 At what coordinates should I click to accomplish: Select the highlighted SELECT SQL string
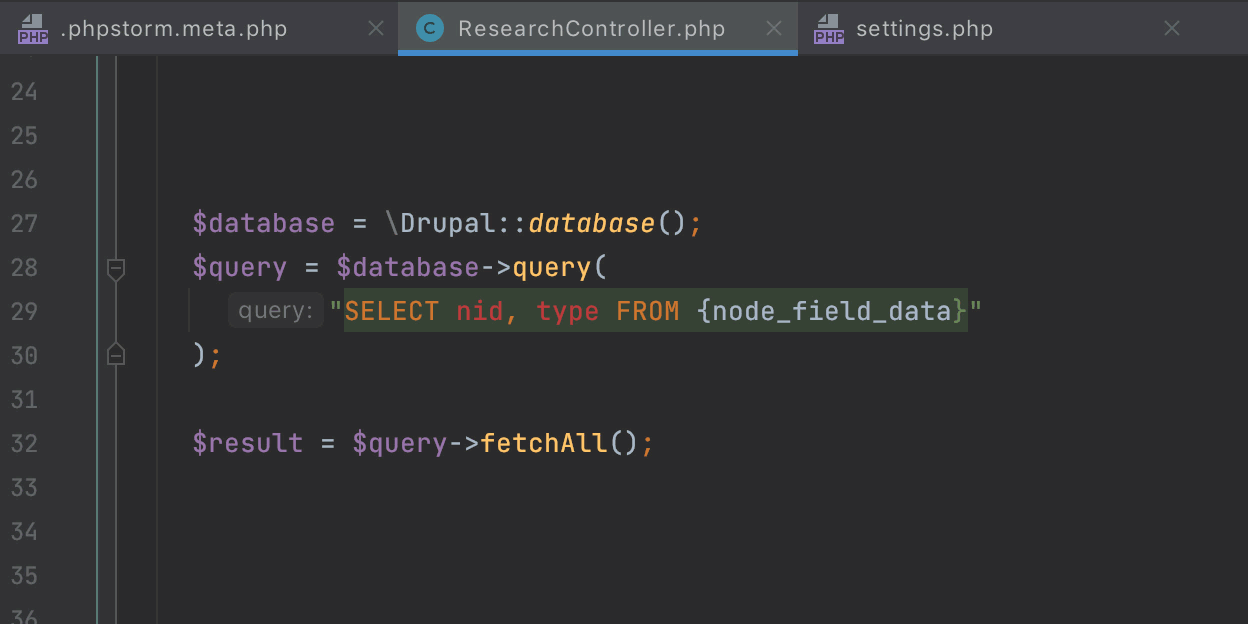click(x=655, y=310)
